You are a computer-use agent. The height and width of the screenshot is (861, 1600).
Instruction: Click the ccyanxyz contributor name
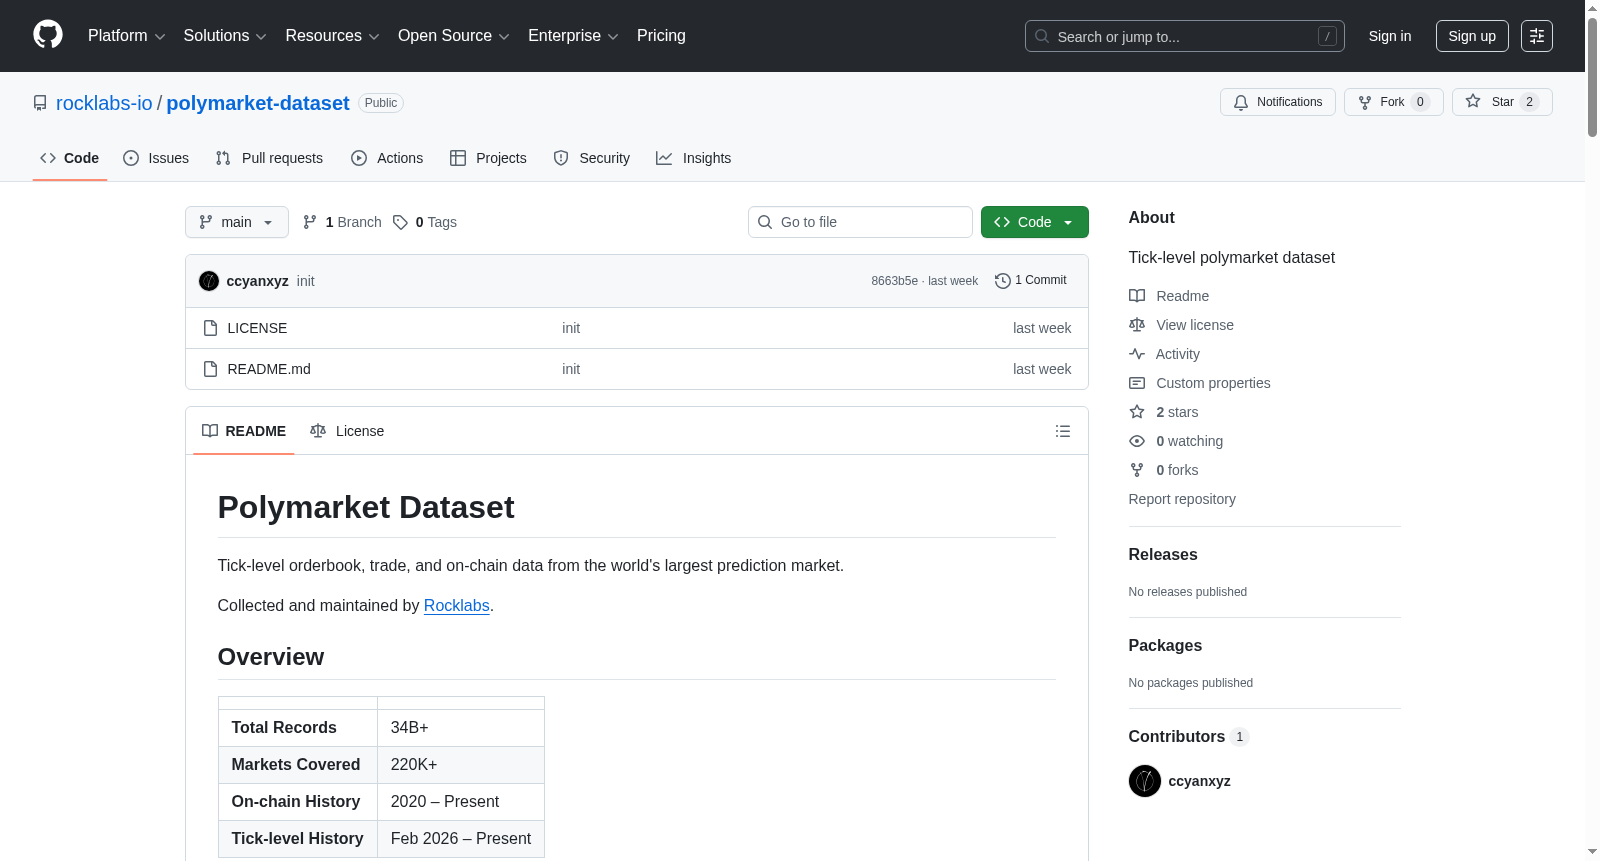1199,781
